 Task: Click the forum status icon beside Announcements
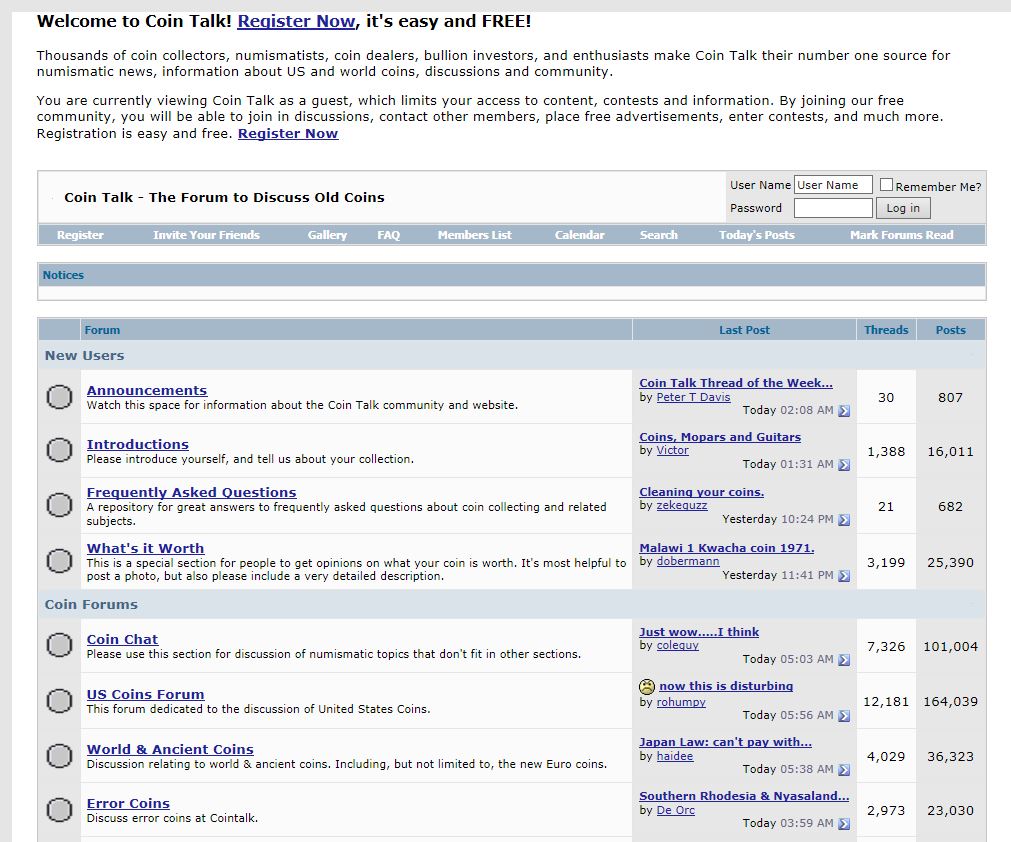click(59, 397)
